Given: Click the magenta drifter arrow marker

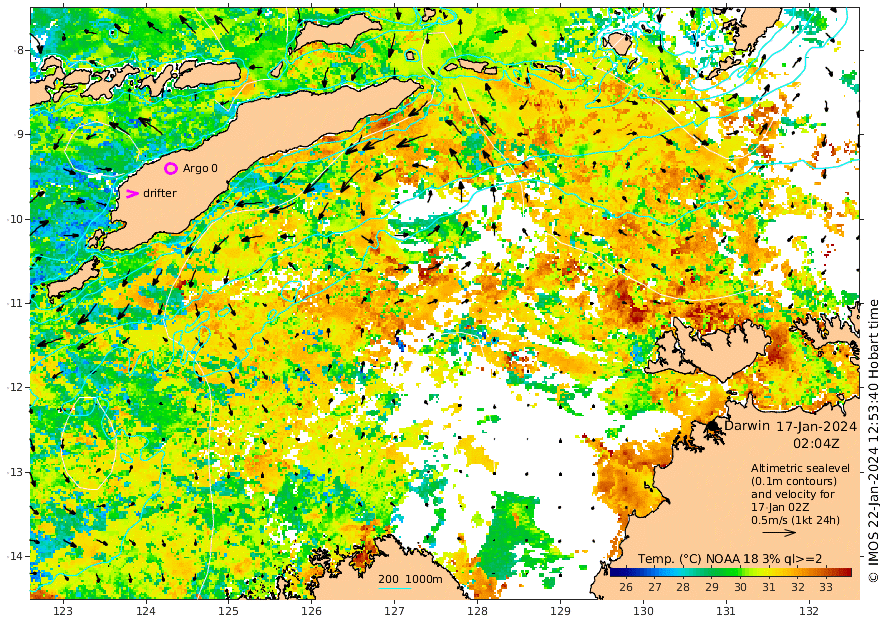Looking at the screenshot, I should click(x=132, y=194).
